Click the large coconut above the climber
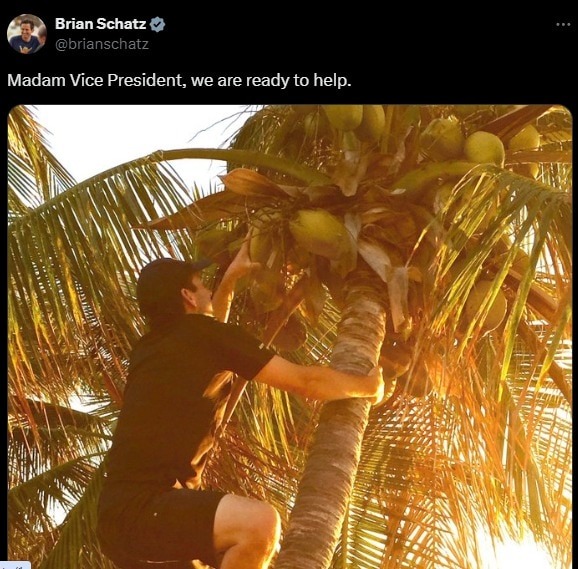578x569 pixels. pos(319,232)
